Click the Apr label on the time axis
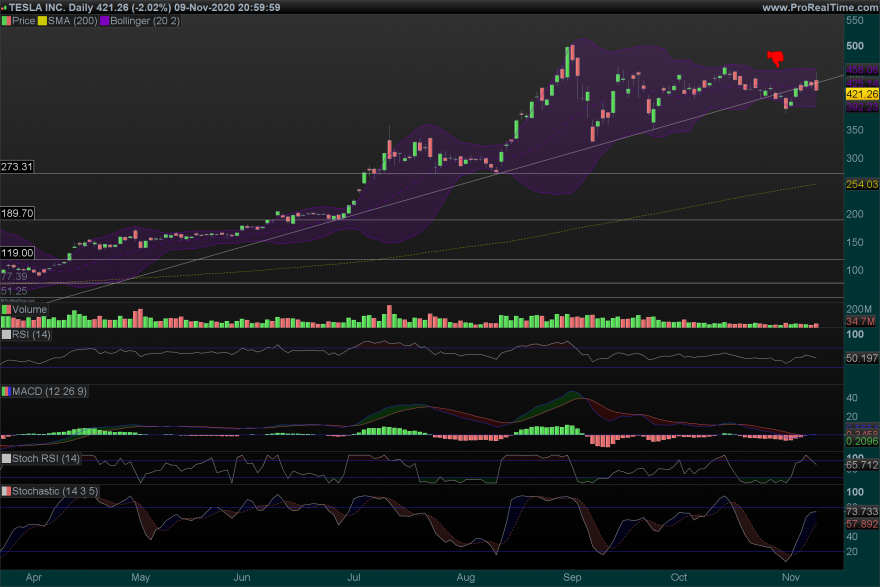The height and width of the screenshot is (587, 880). coord(34,577)
